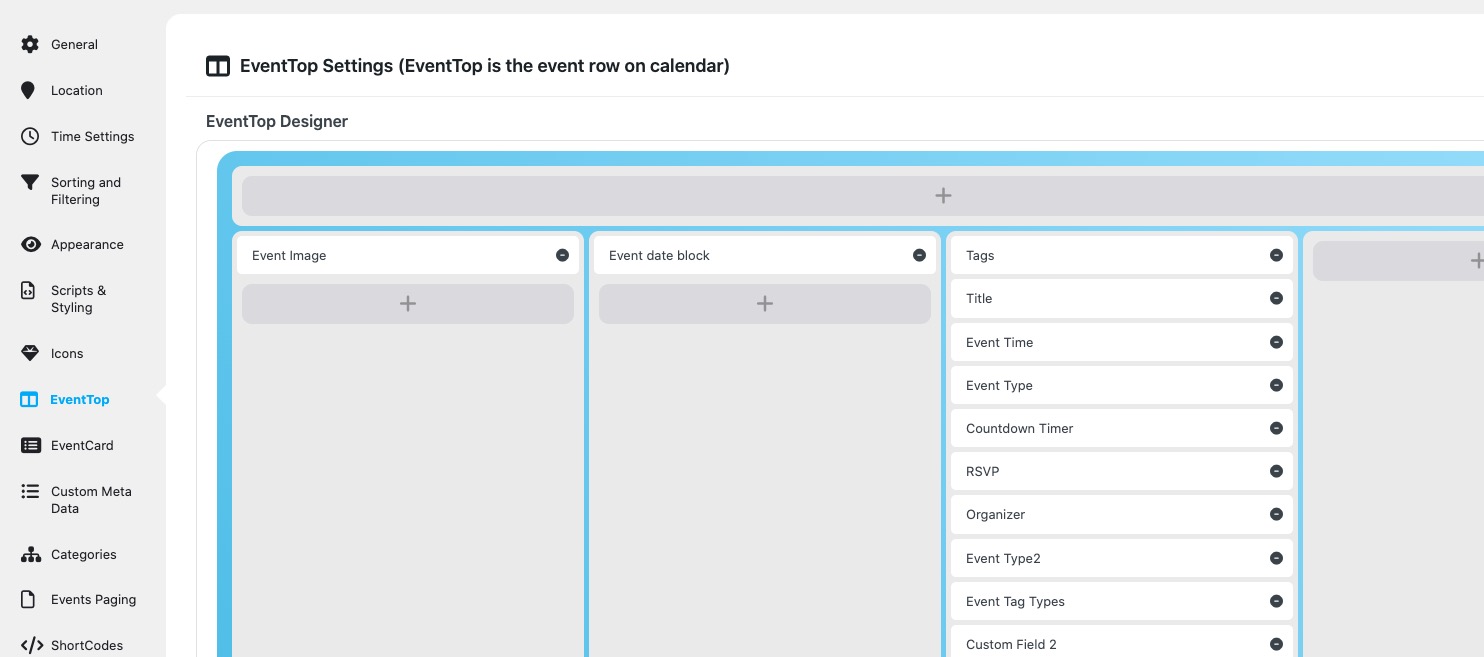Image resolution: width=1484 pixels, height=657 pixels.
Task: Click the Categories hierarchy icon
Action: (x=30, y=554)
